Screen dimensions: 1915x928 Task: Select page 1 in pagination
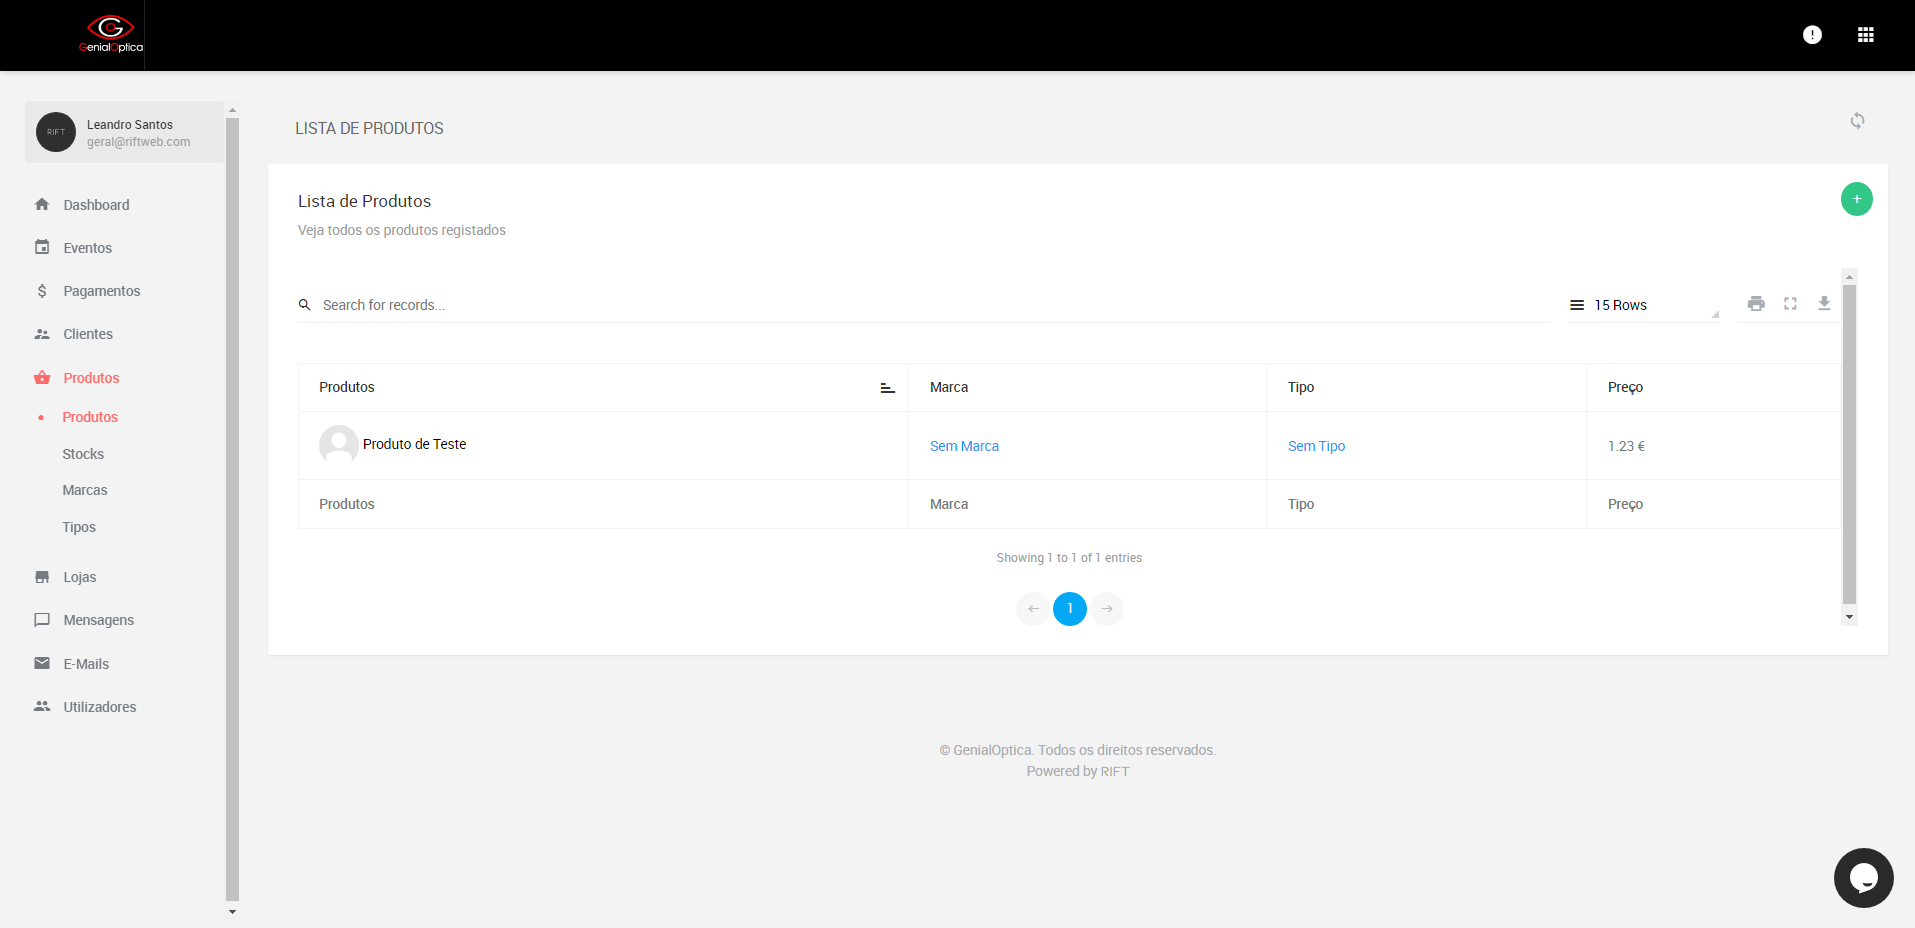pos(1070,609)
